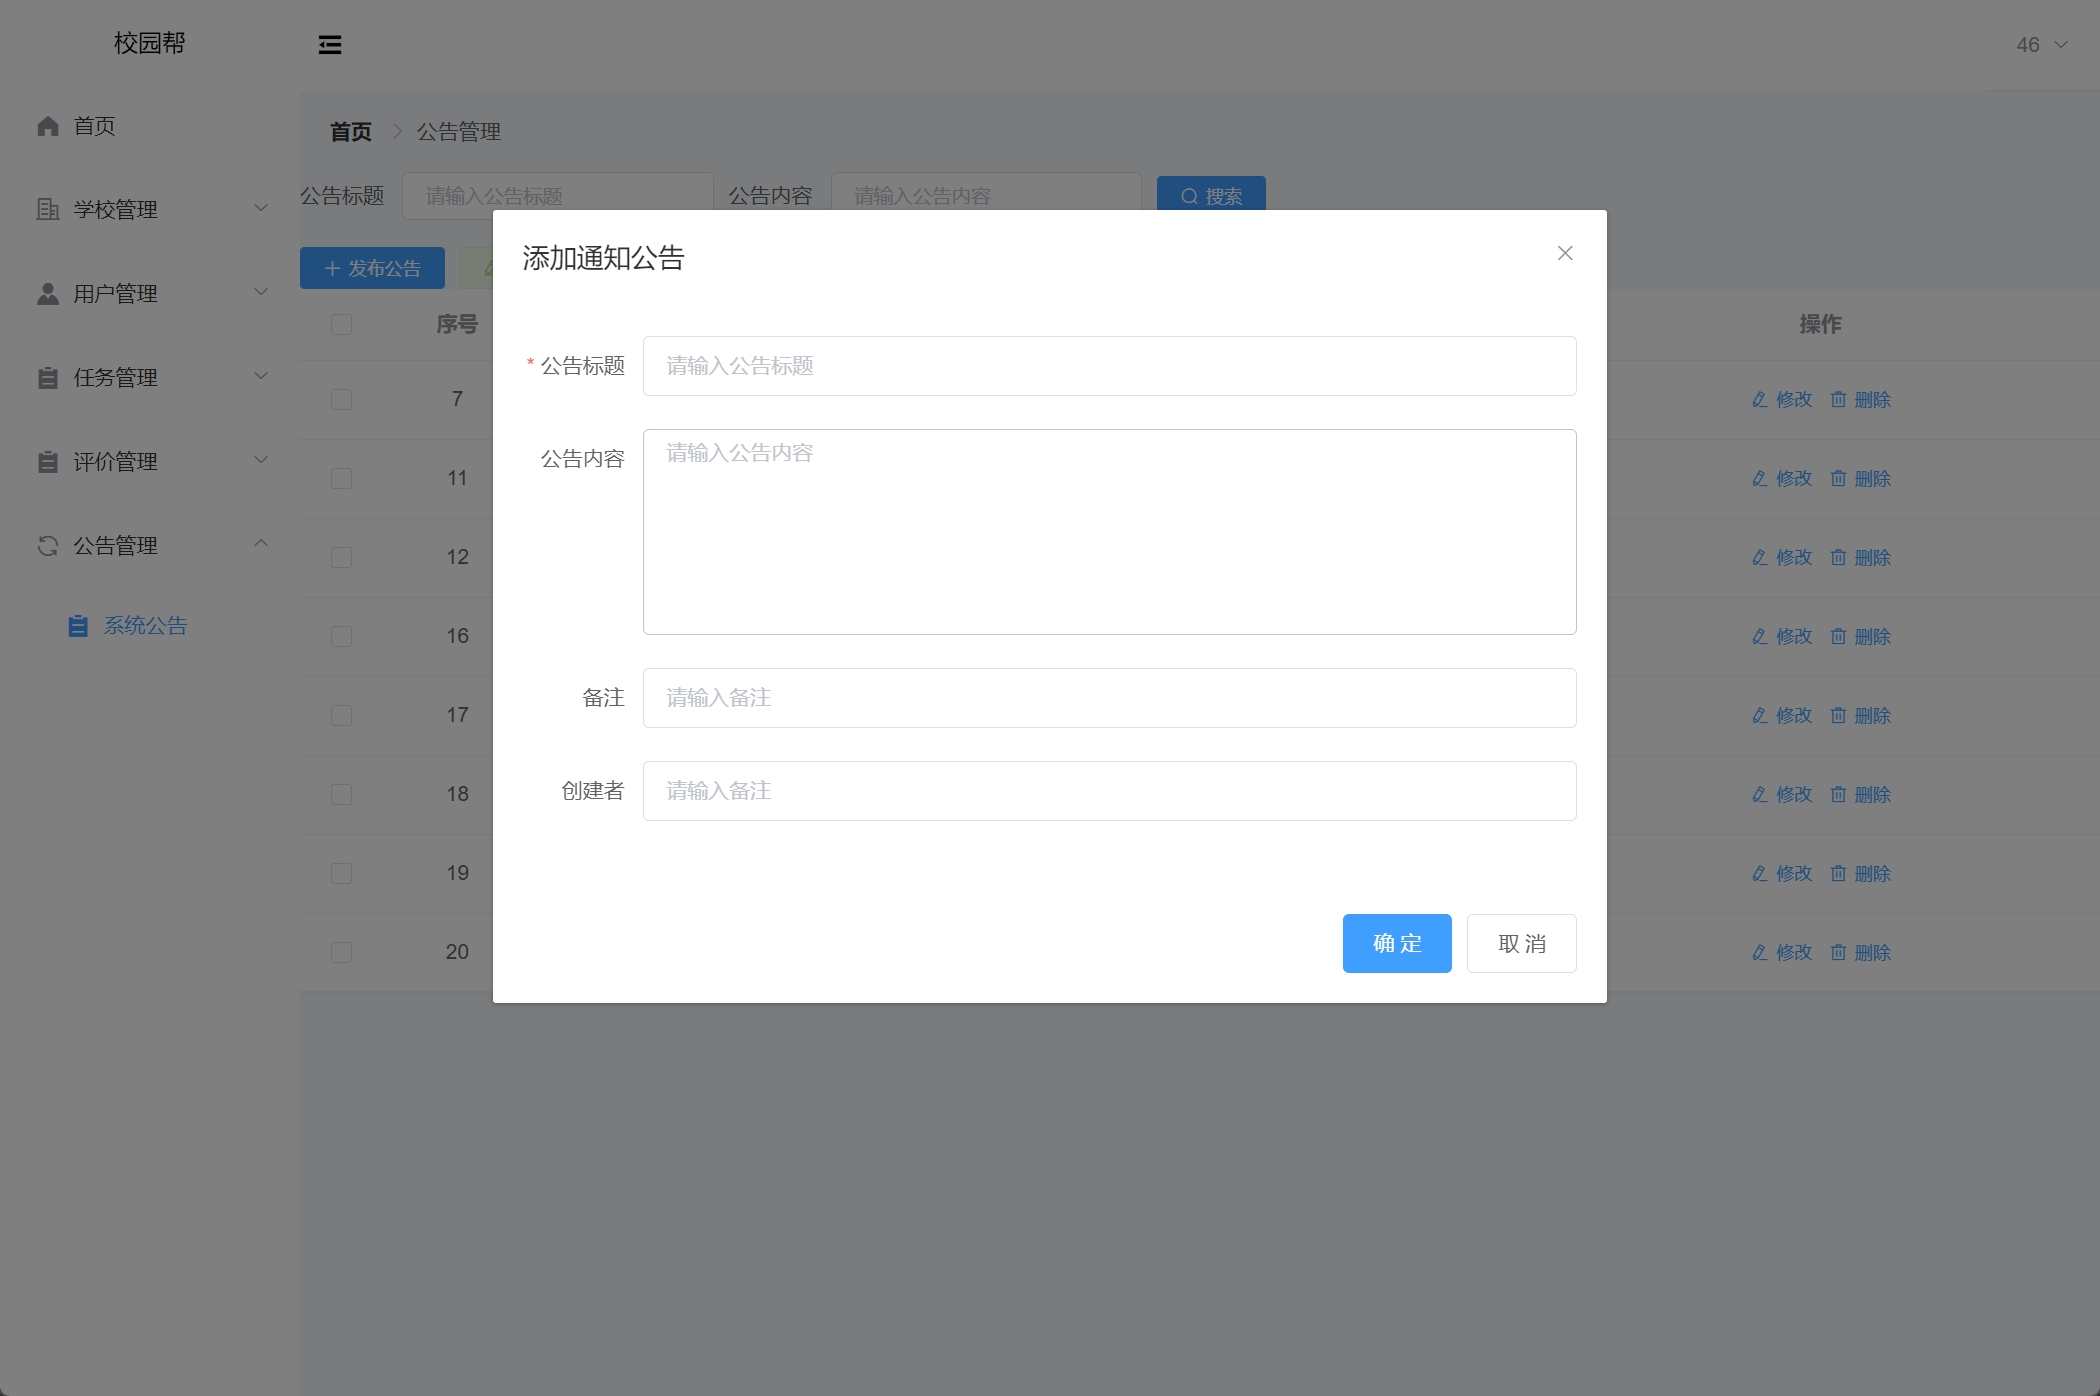Viewport: 2100px width, 1396px height.
Task: Click the 创建者 input field
Action: [x=1109, y=791]
